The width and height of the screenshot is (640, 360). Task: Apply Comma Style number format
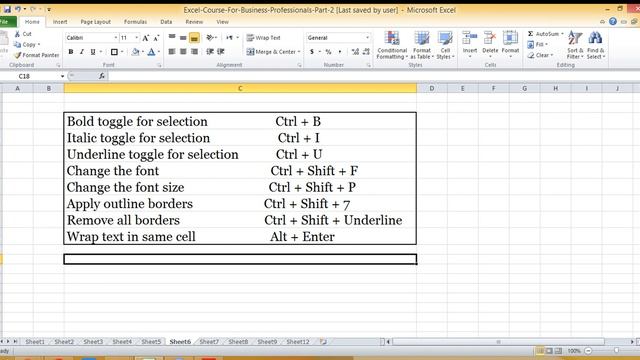(x=340, y=52)
